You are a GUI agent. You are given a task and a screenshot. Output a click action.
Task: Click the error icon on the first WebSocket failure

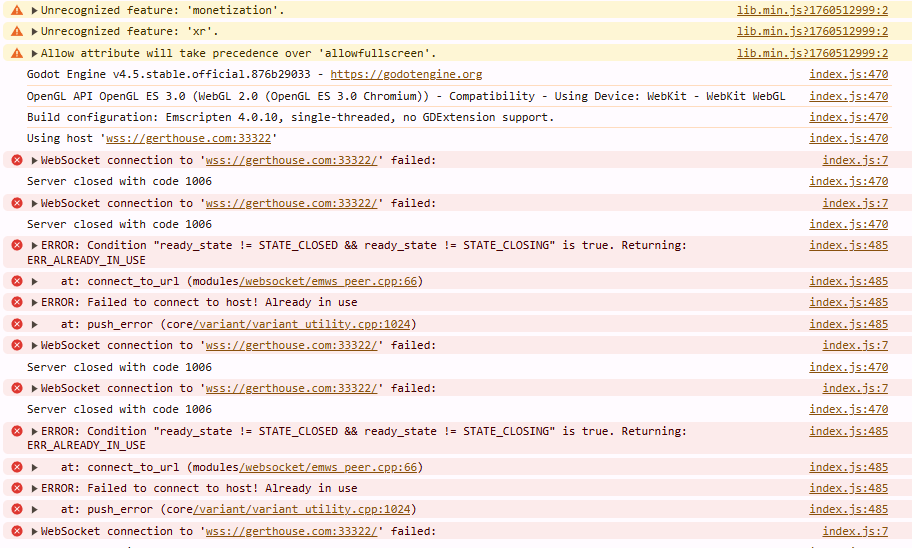pyautogui.click(x=17, y=160)
